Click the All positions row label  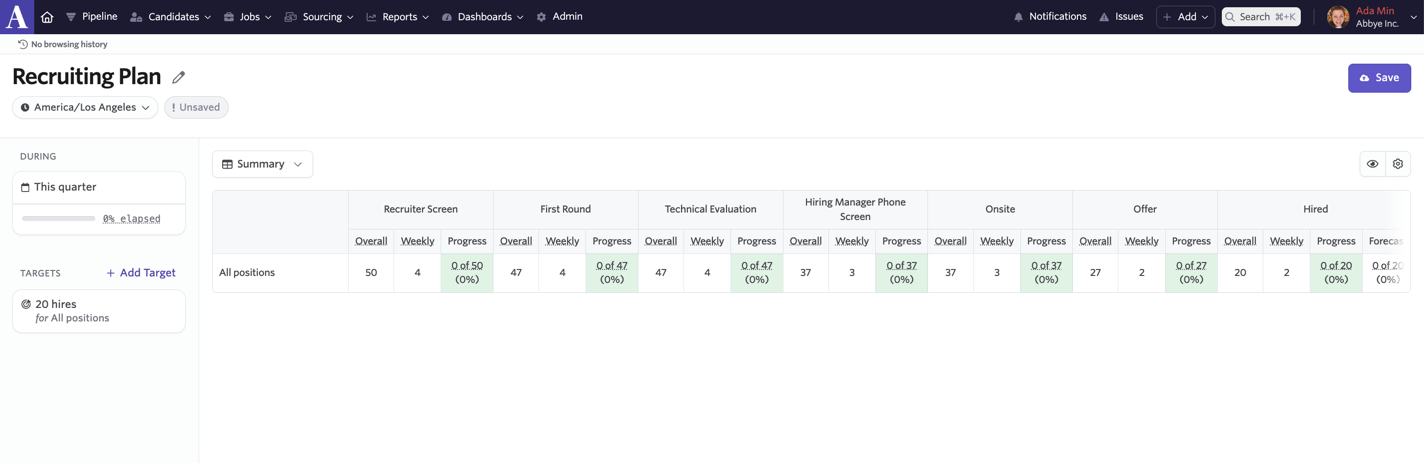point(247,272)
